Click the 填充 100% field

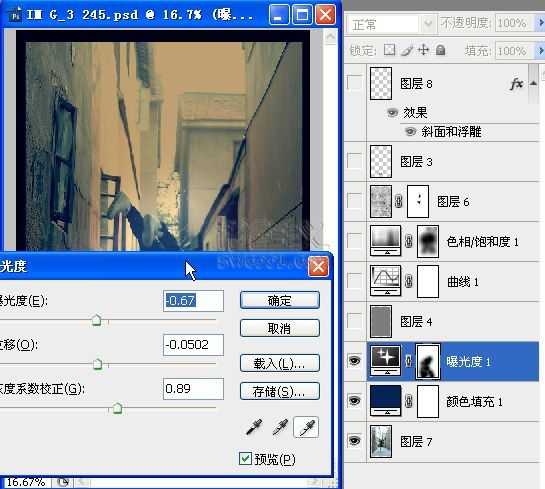tap(516, 51)
